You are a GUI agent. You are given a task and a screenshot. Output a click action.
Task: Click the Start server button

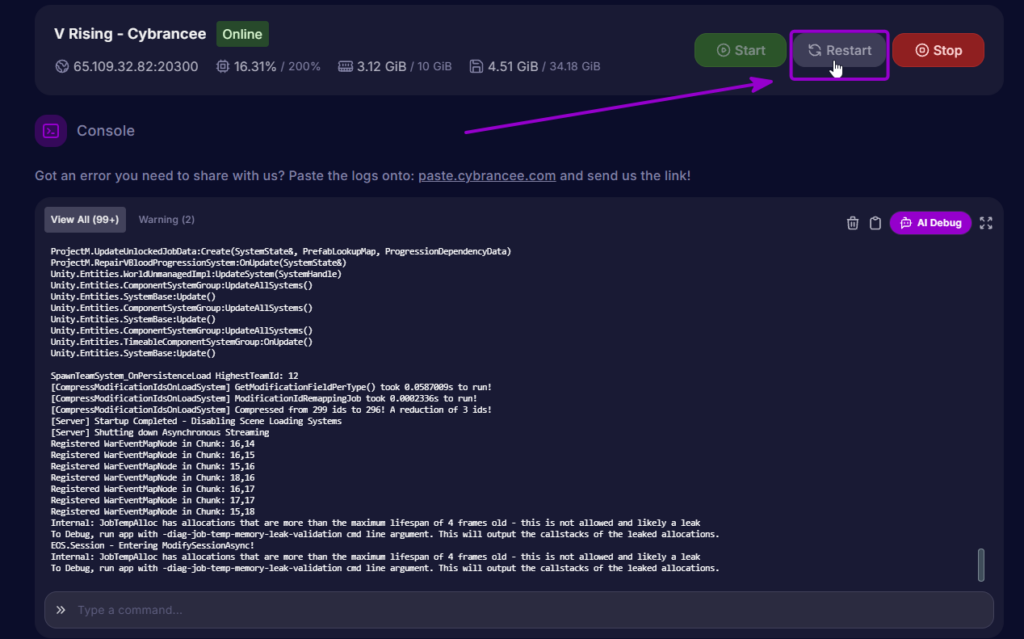coord(741,50)
